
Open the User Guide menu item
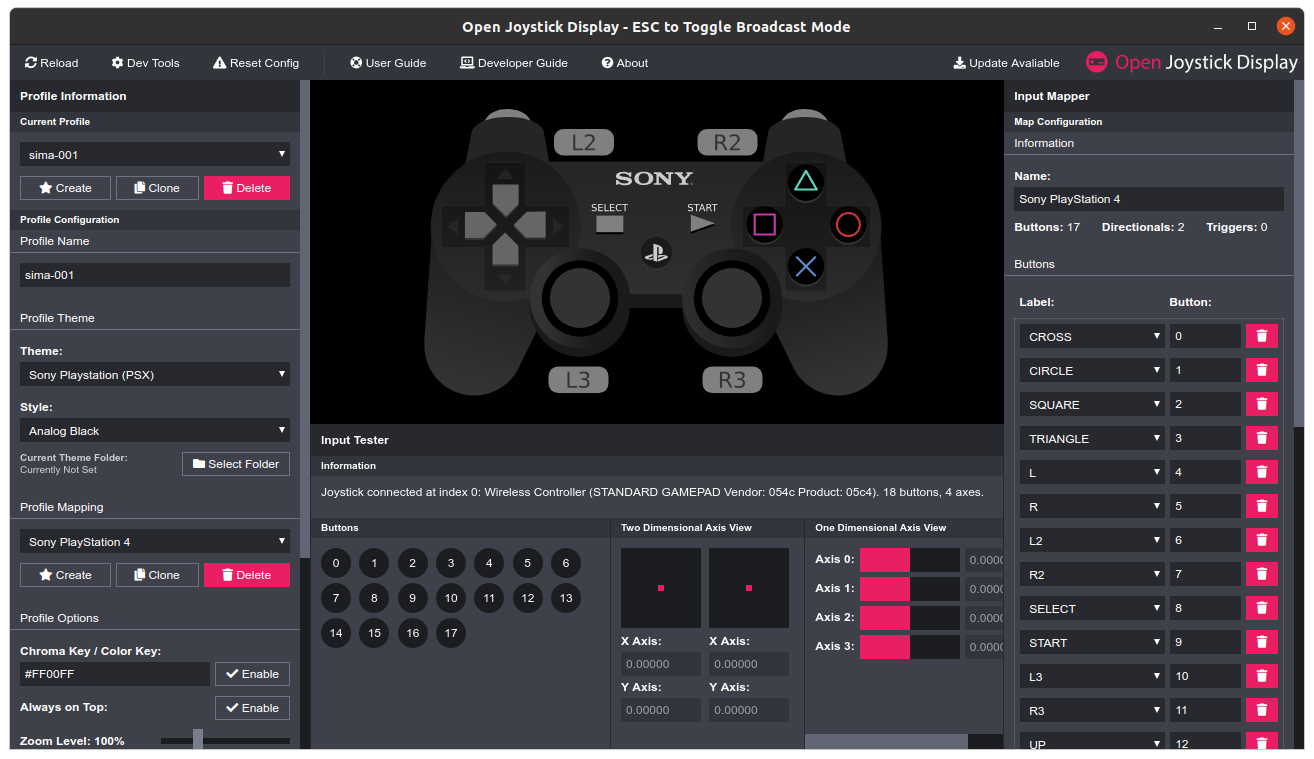[388, 63]
